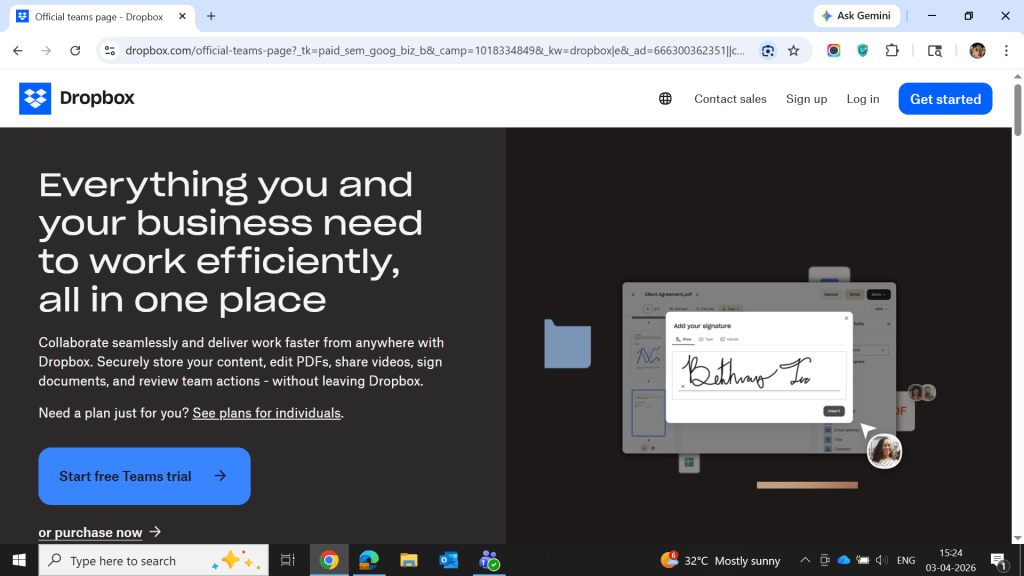This screenshot has width=1024, height=576.
Task: Bookmark the page with the star icon
Action: pos(794,50)
